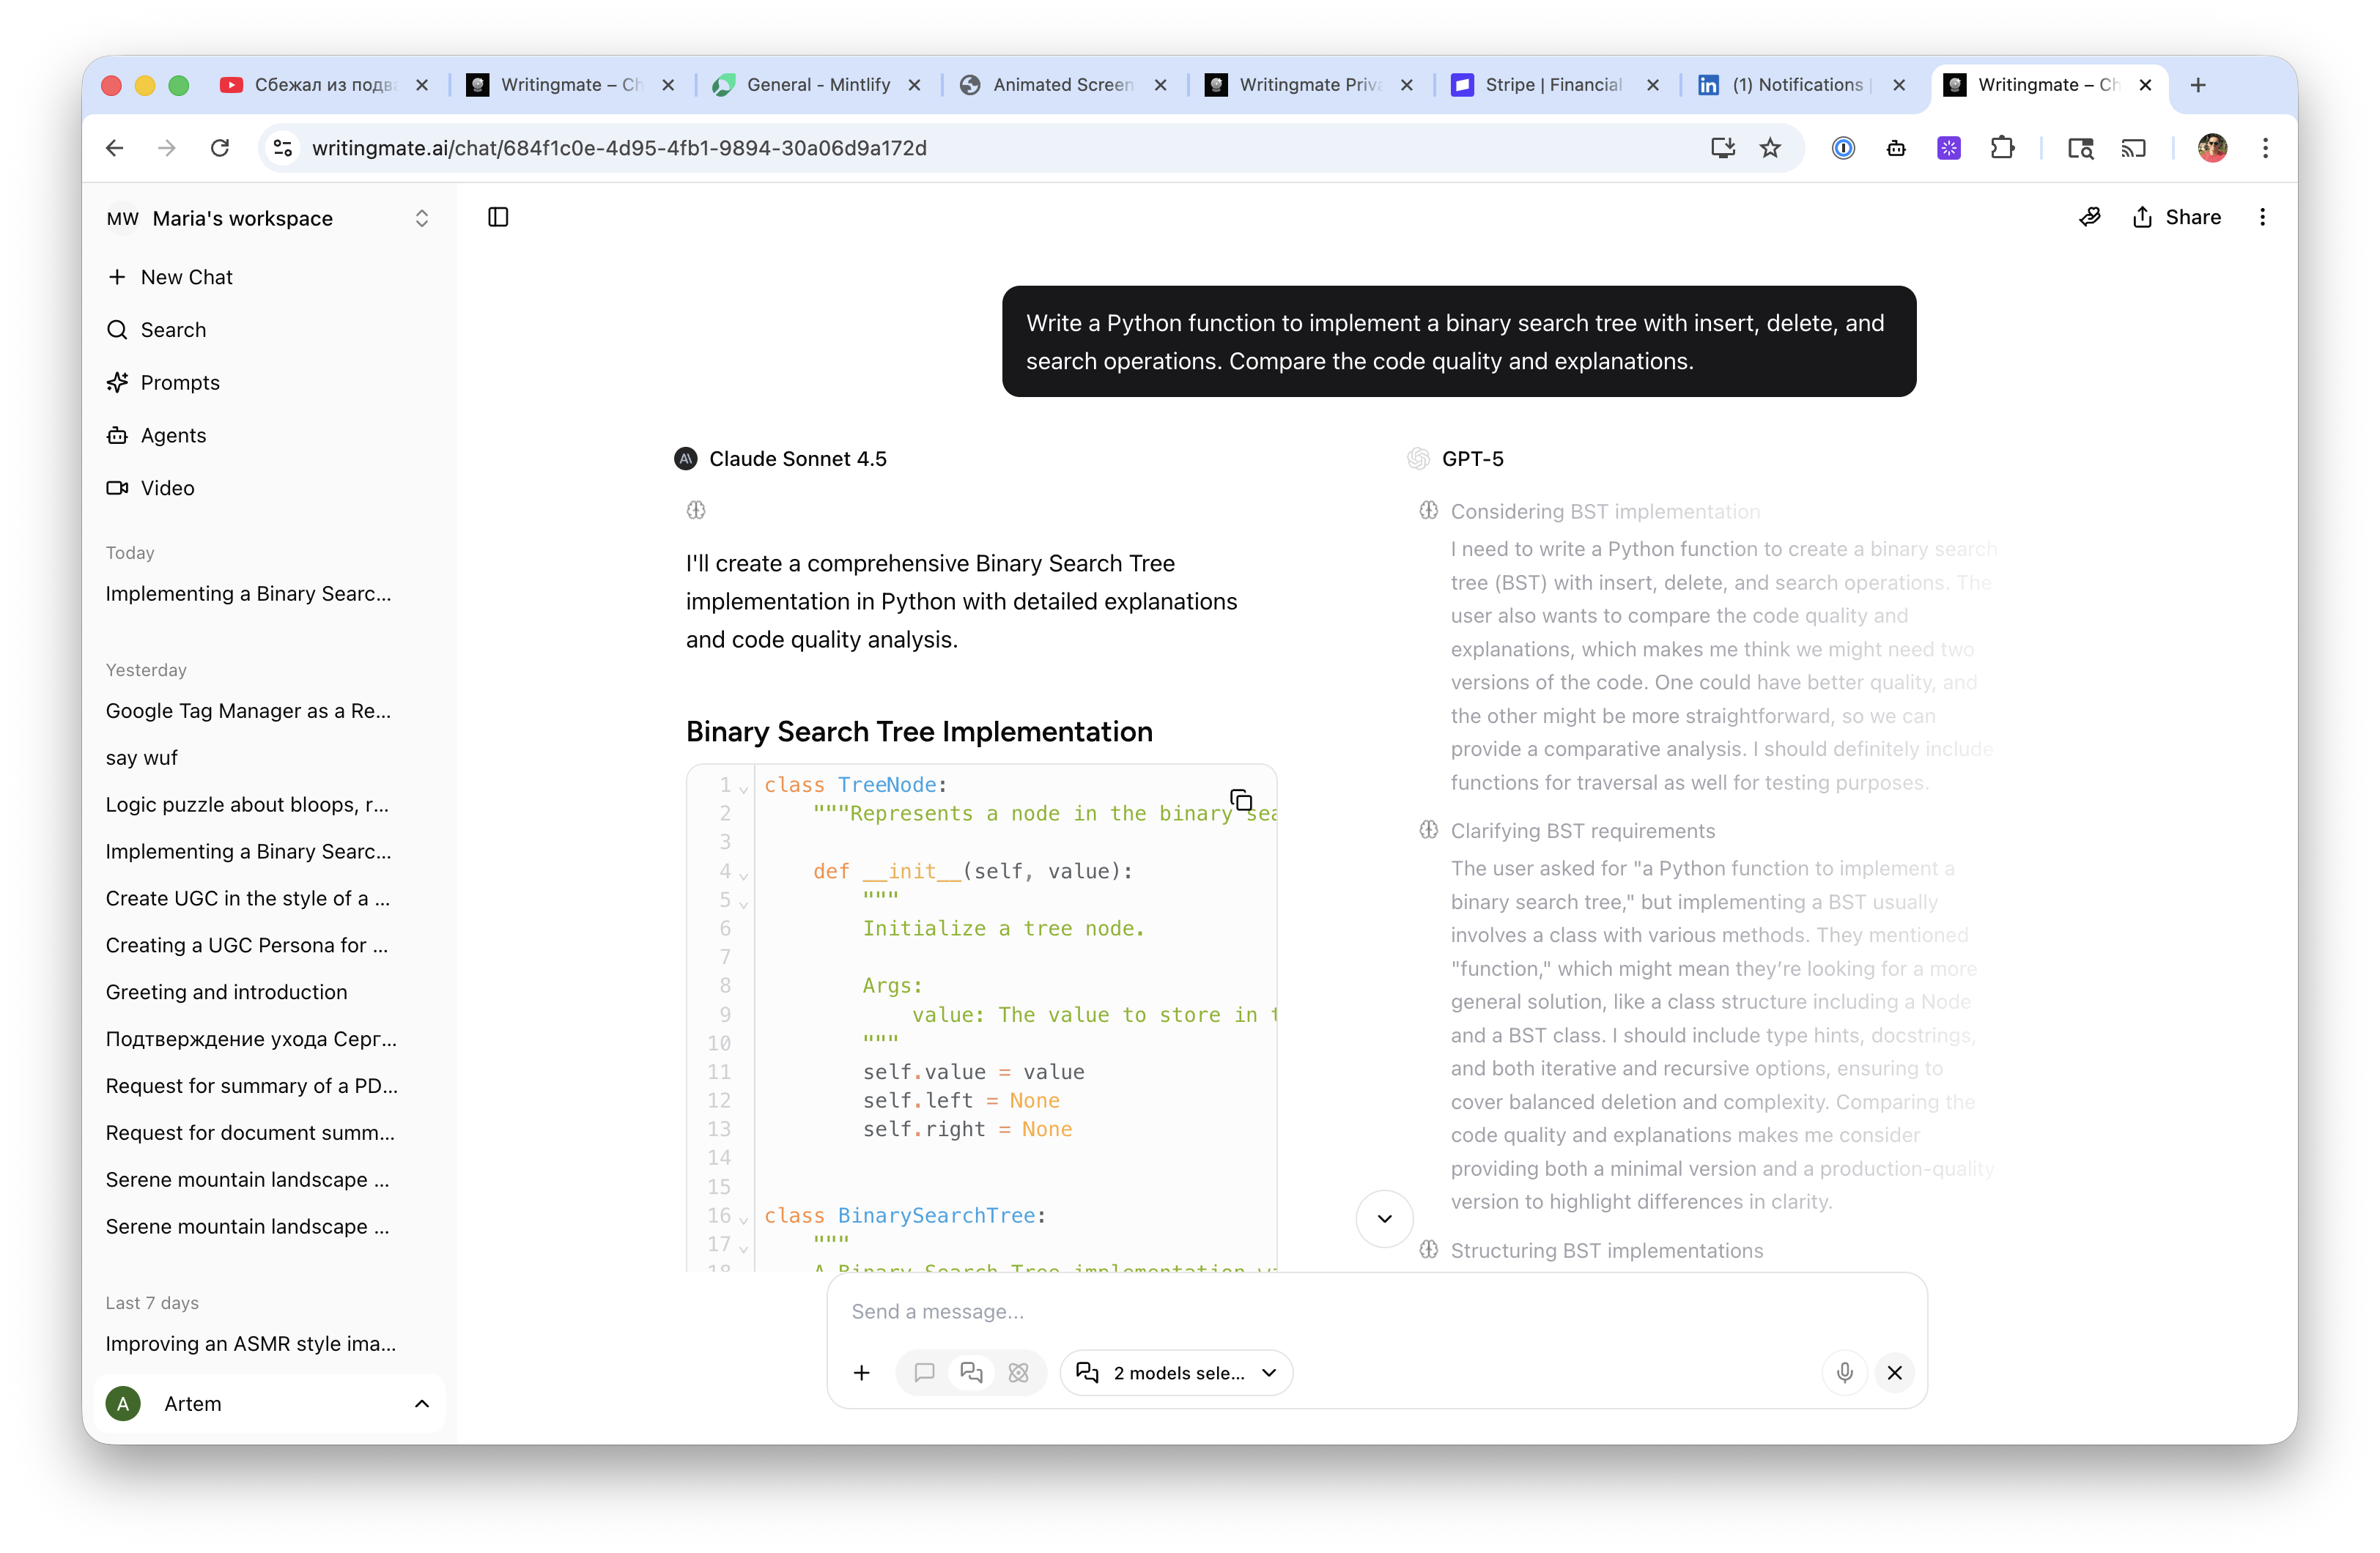The height and width of the screenshot is (1553, 2380).
Task: Click the install app icon in address bar
Action: pos(1721,148)
